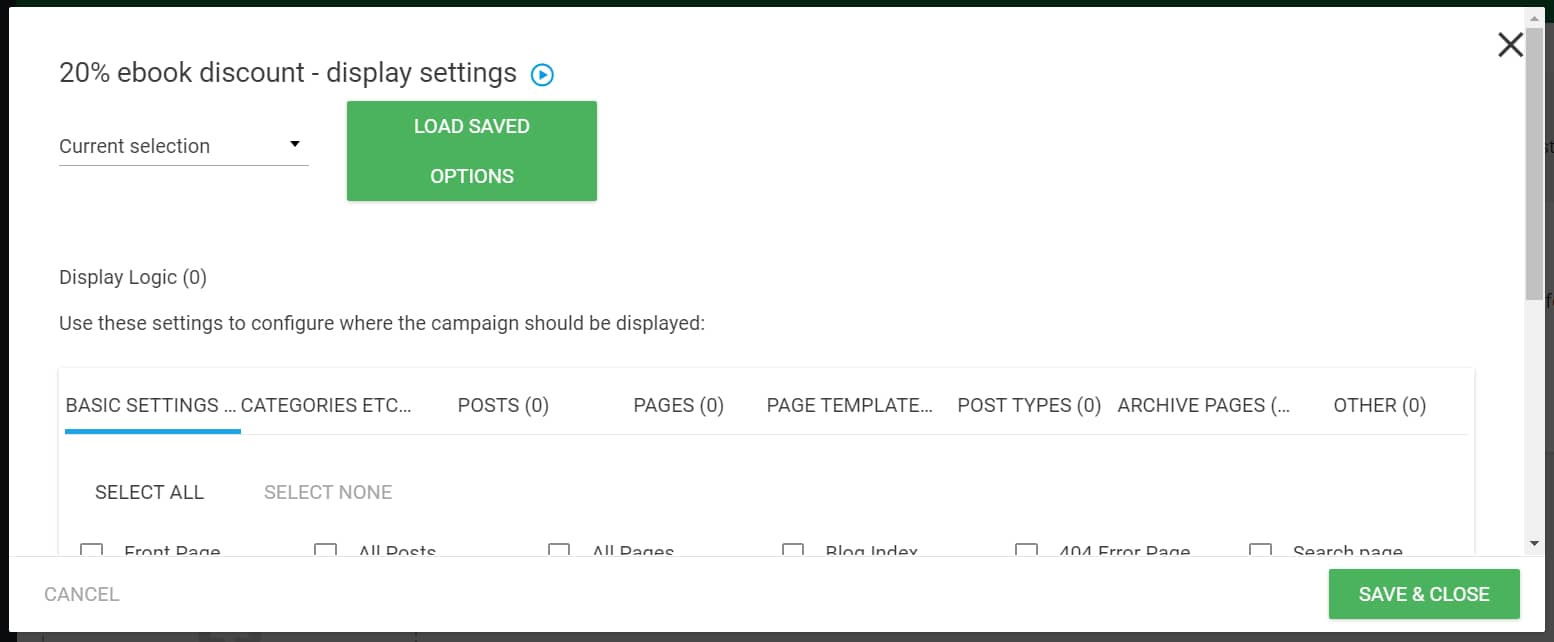Click the Load Saved Options button
This screenshot has width=1554, height=642.
471,151
